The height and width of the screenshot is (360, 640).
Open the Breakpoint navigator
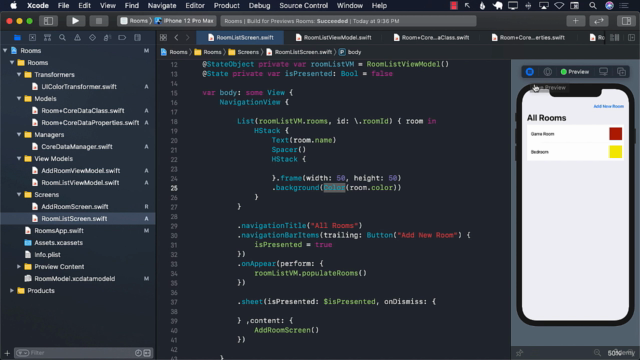click(x=122, y=38)
